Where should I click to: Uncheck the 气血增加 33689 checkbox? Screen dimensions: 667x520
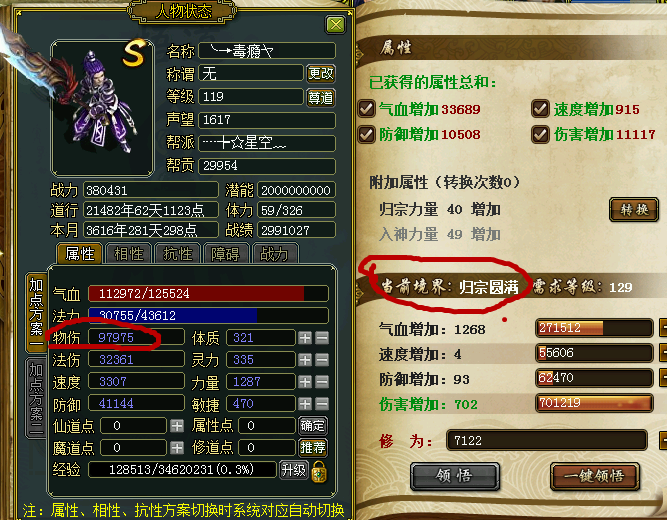pyautogui.click(x=366, y=109)
